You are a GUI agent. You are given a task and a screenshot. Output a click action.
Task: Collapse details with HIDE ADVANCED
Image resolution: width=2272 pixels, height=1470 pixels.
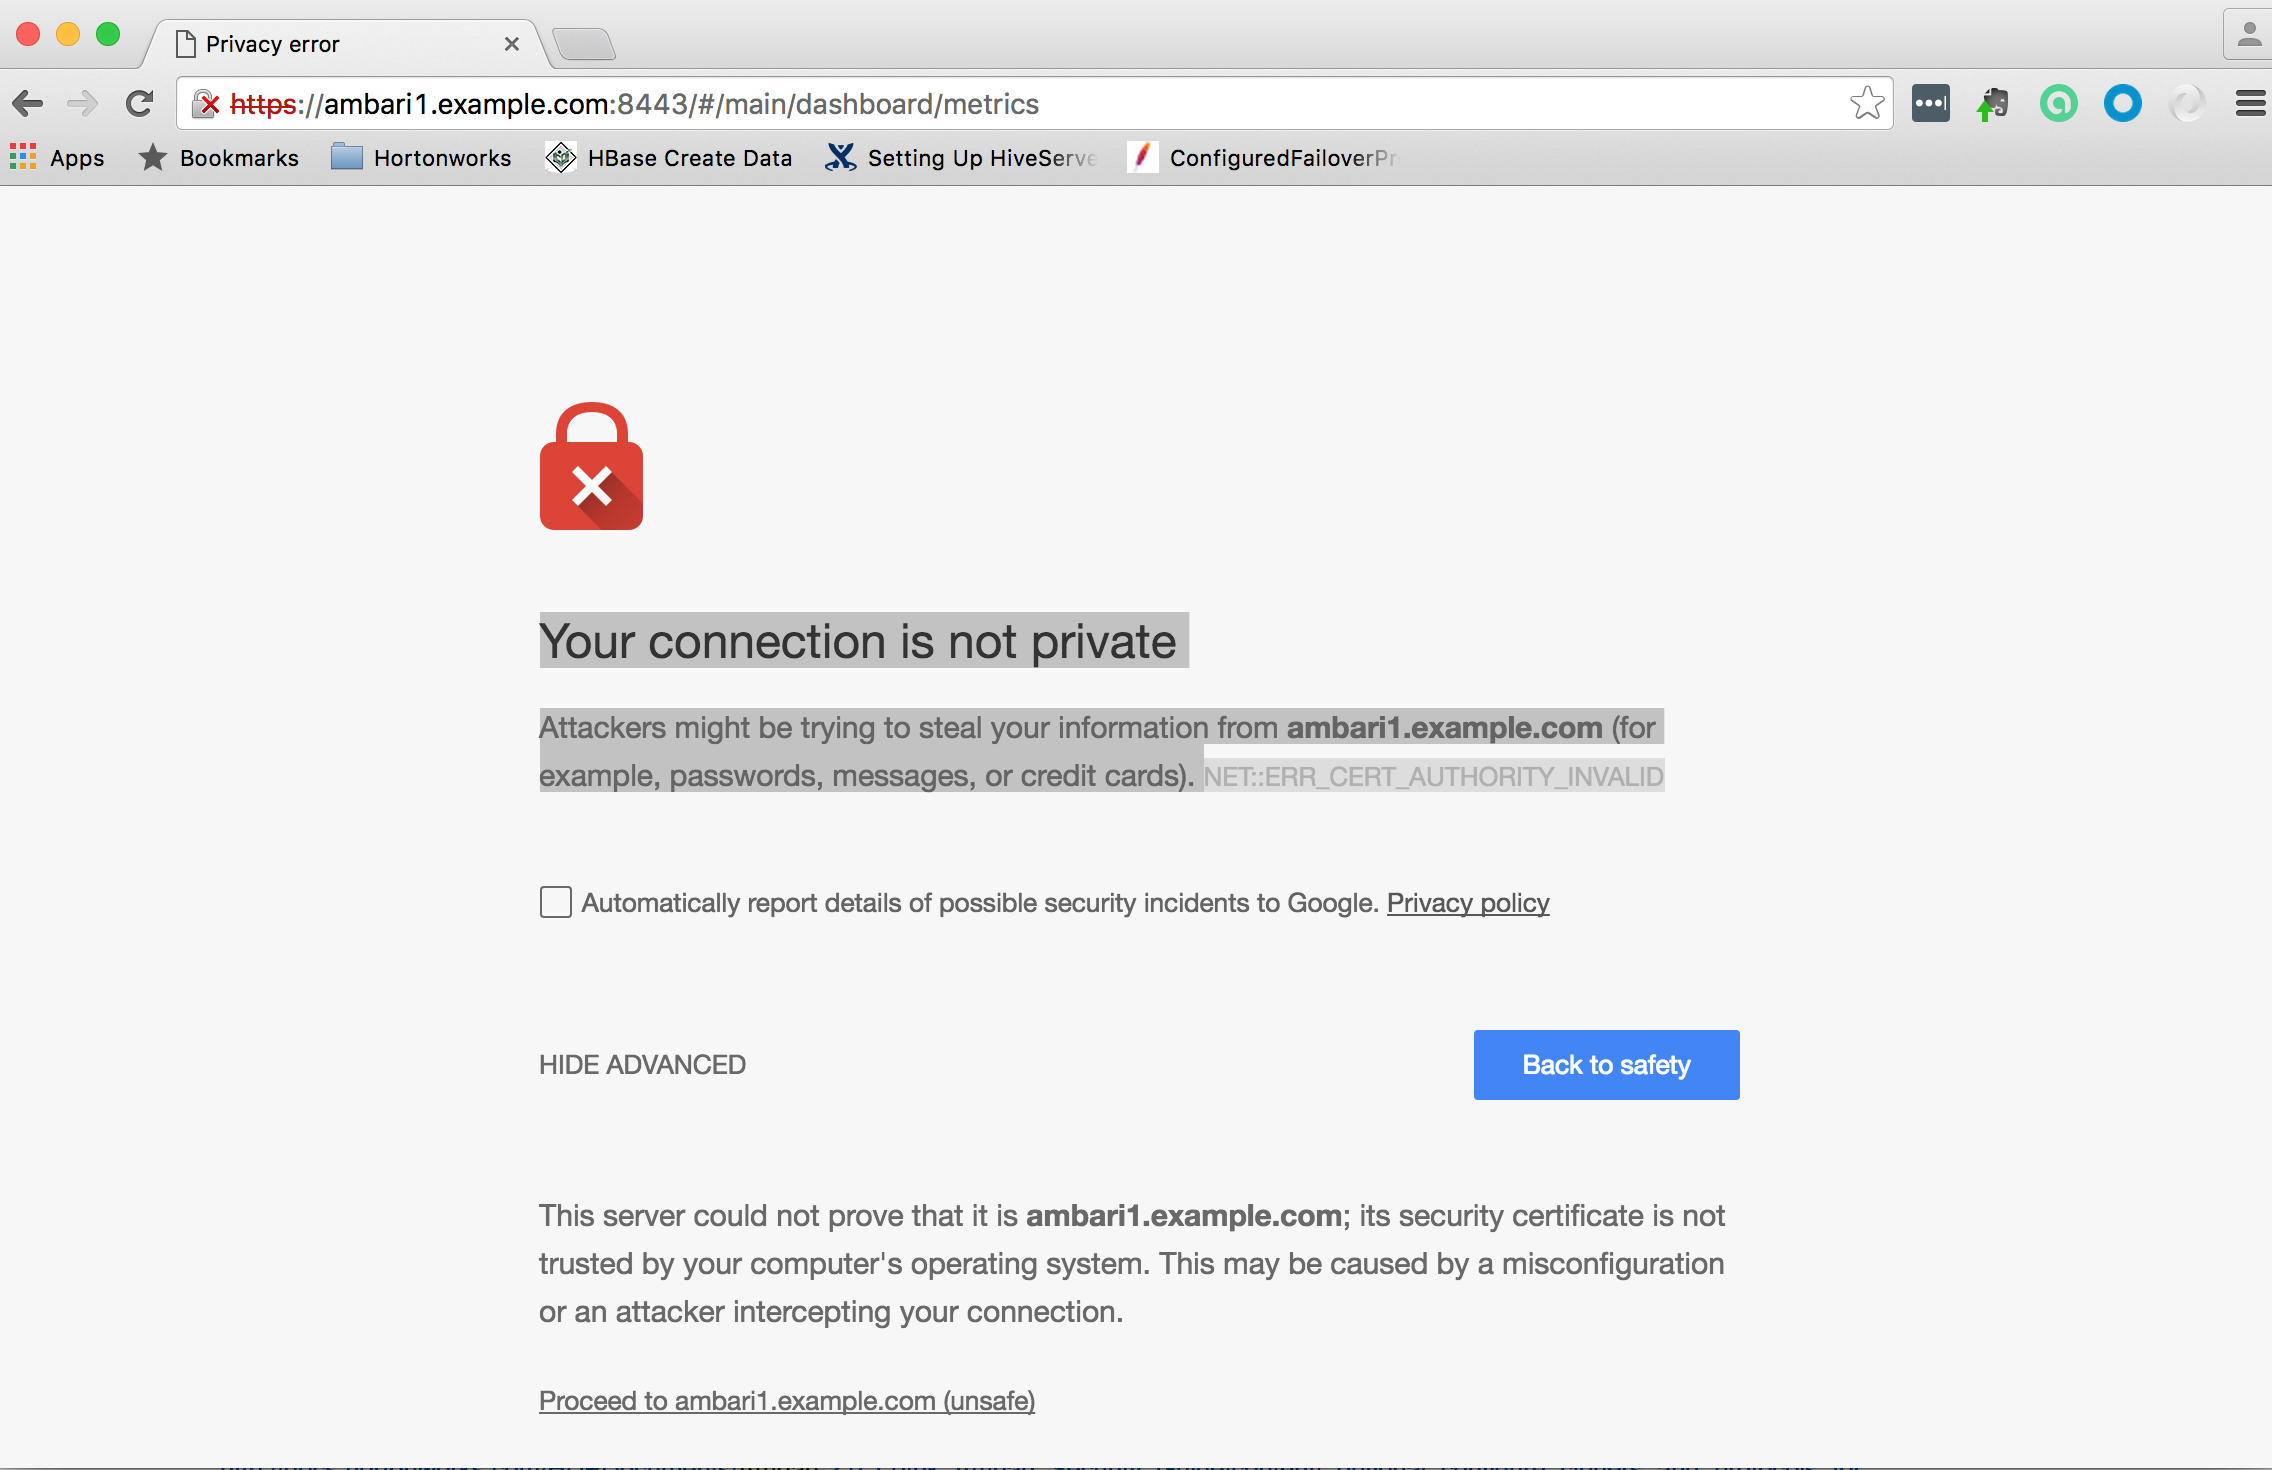(642, 1065)
